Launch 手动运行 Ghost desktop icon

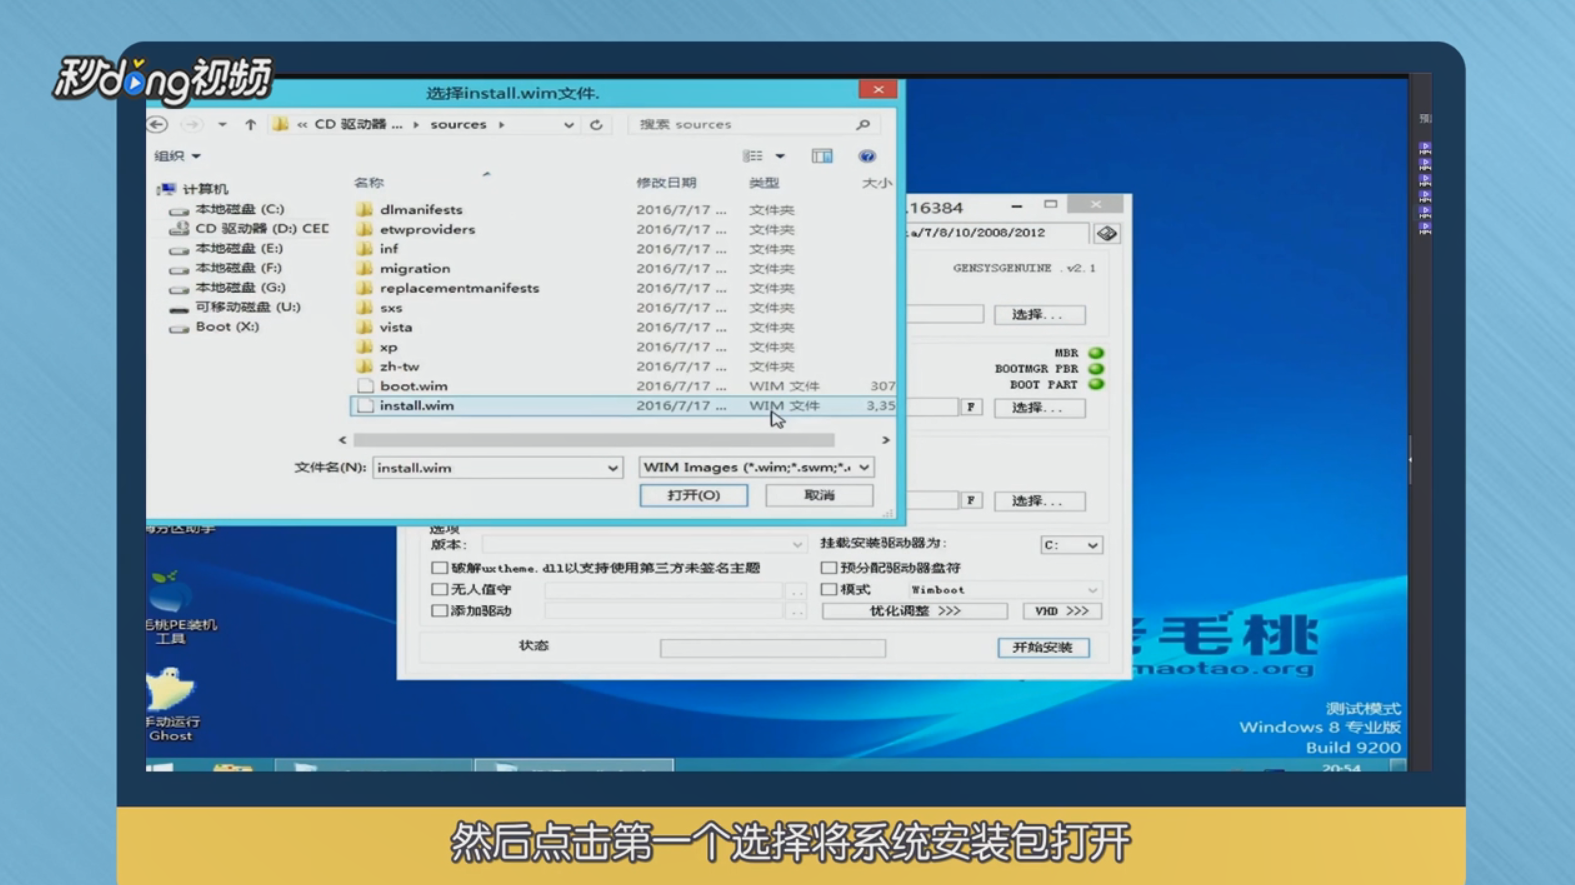171,704
